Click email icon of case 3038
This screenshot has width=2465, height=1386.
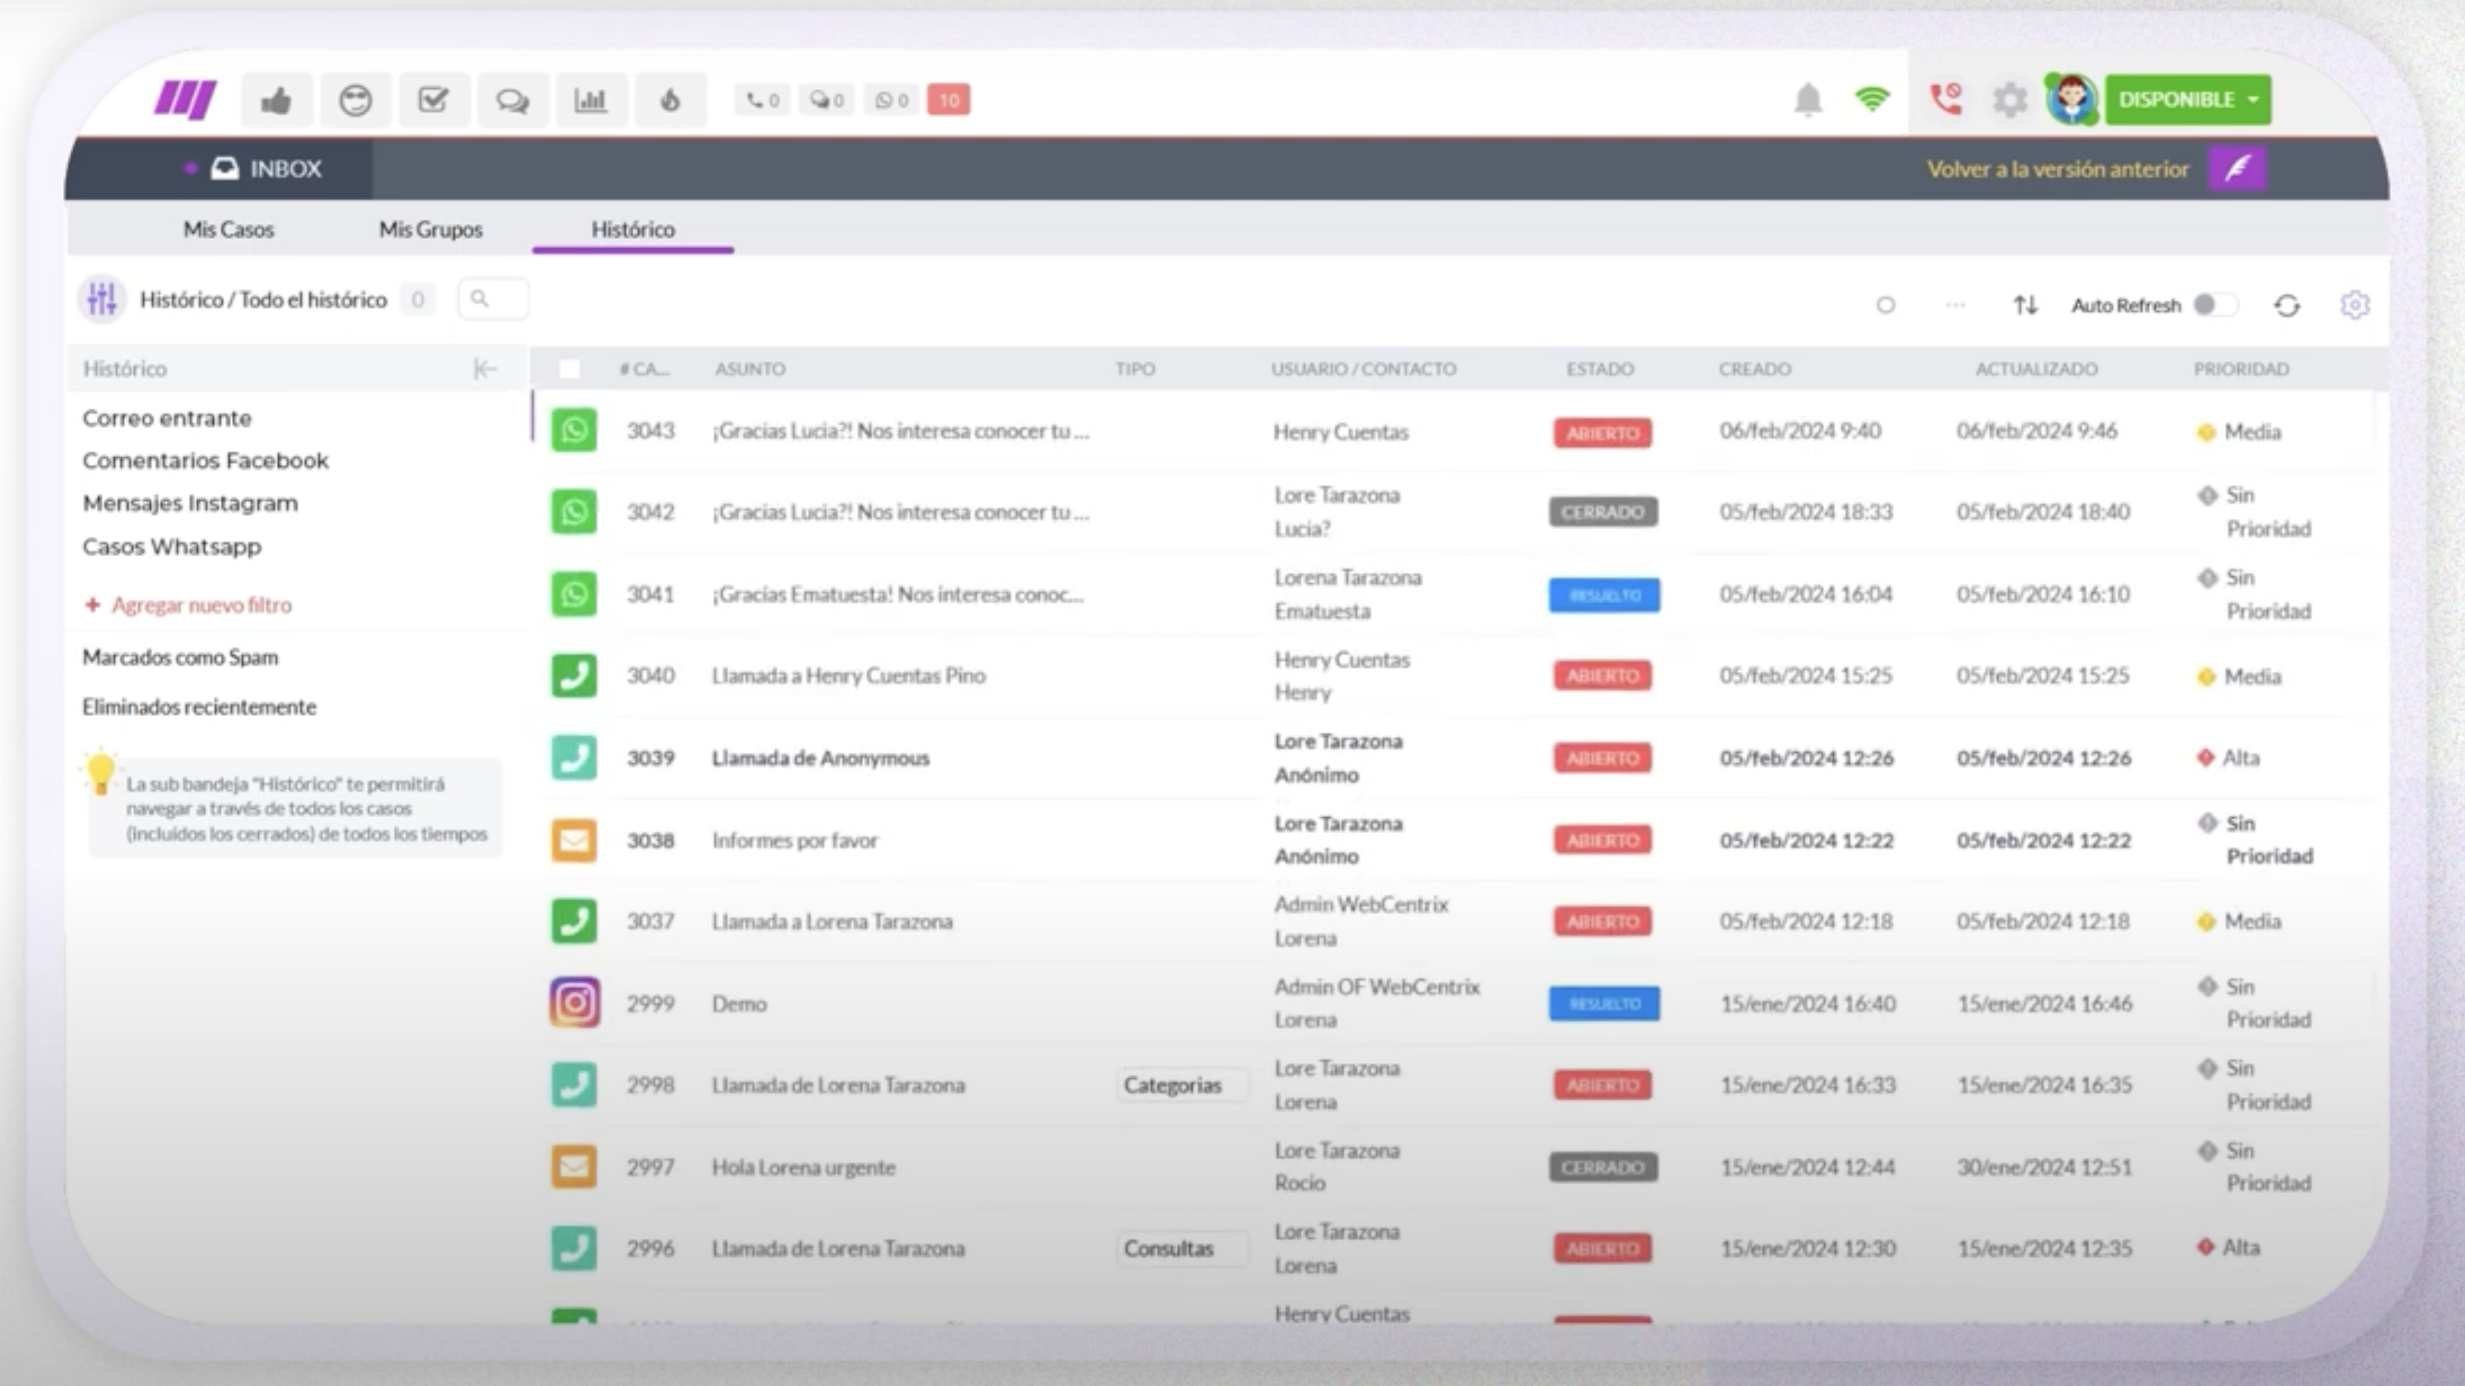574,840
